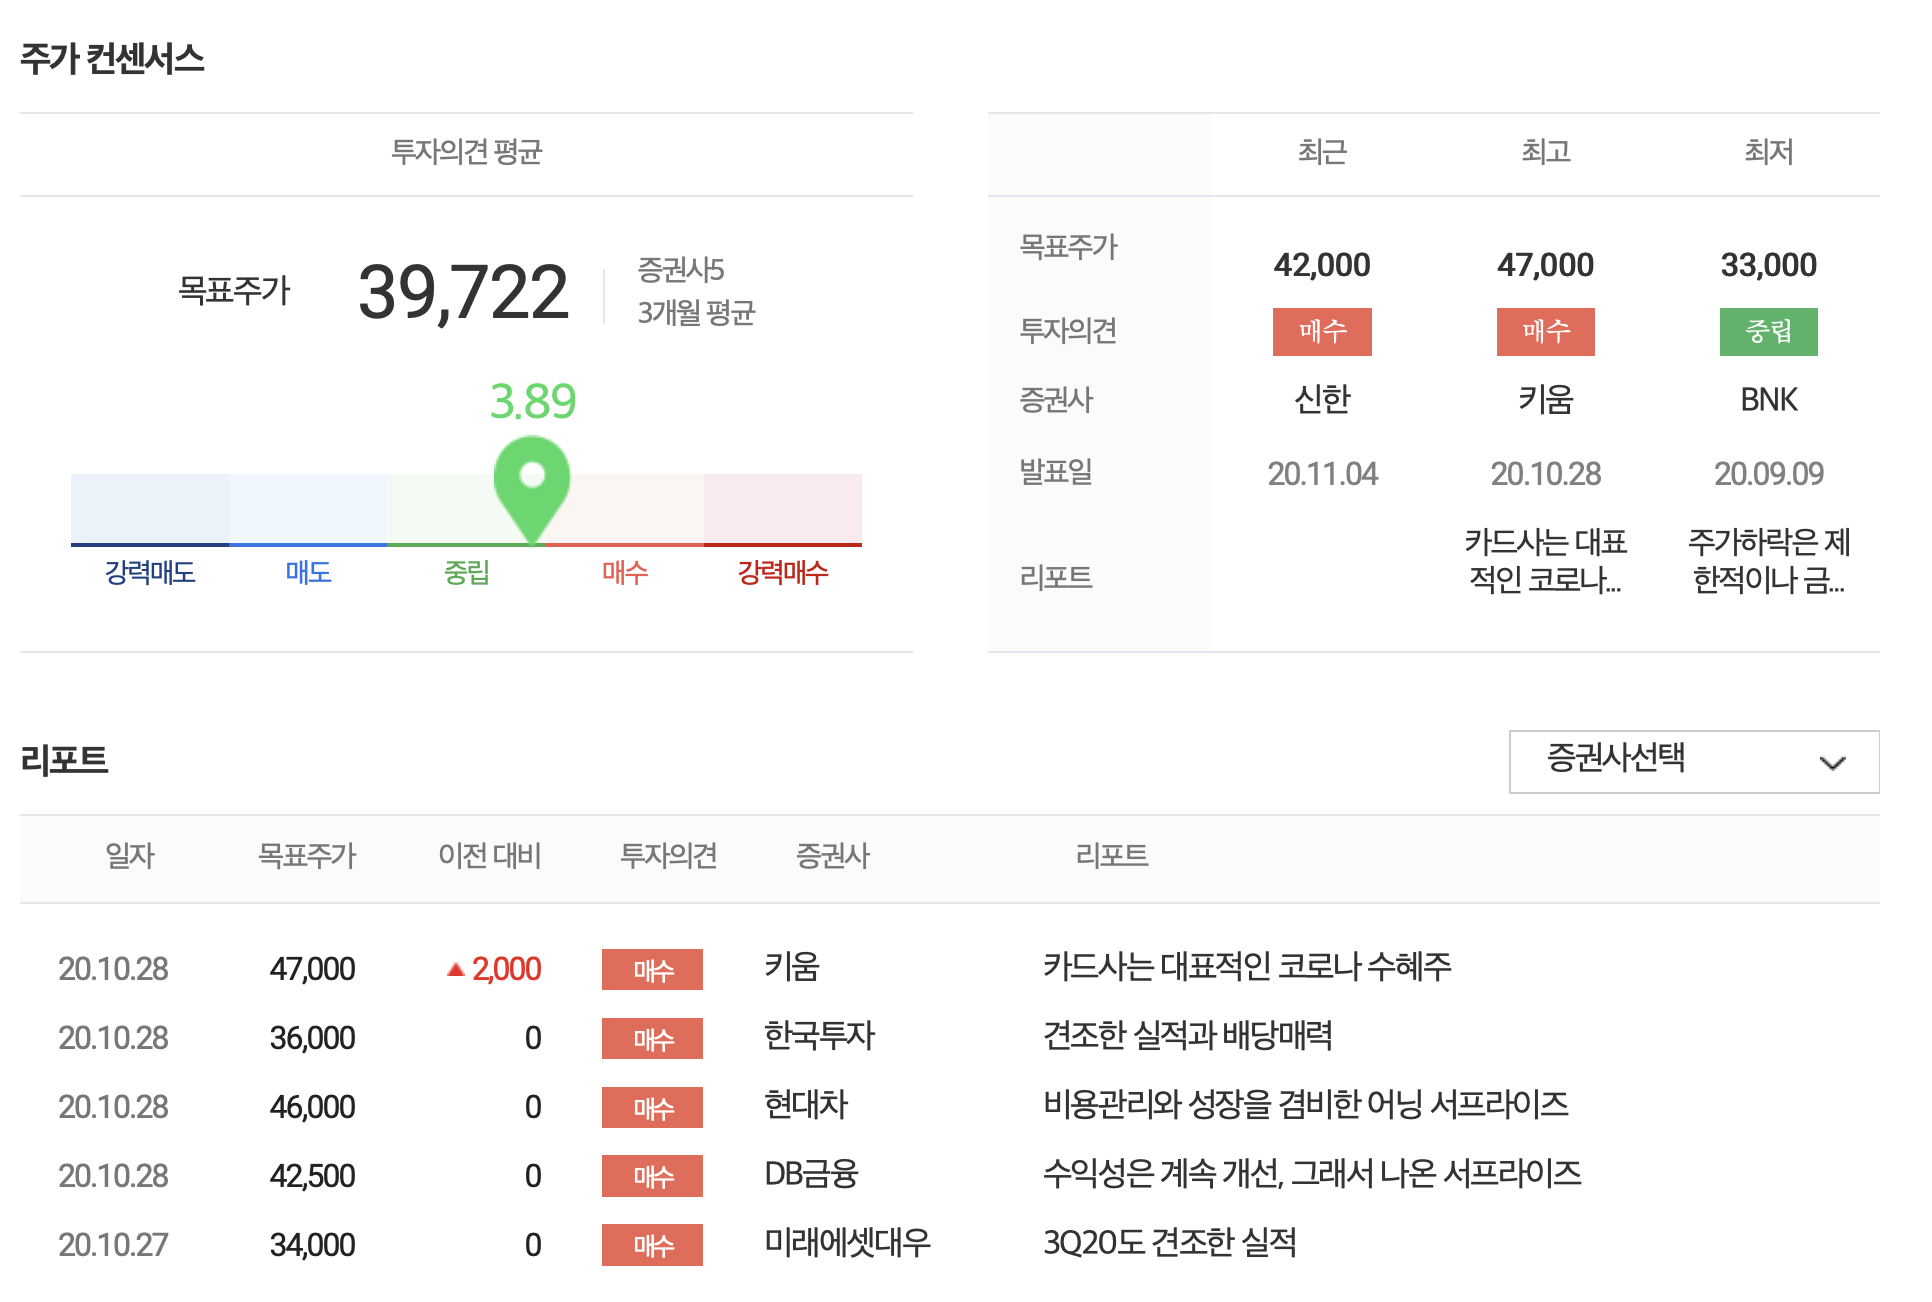Viewport: 1932px width, 1302px height.
Task: Click the chevron arrow in 증권사선택 box
Action: [1832, 763]
